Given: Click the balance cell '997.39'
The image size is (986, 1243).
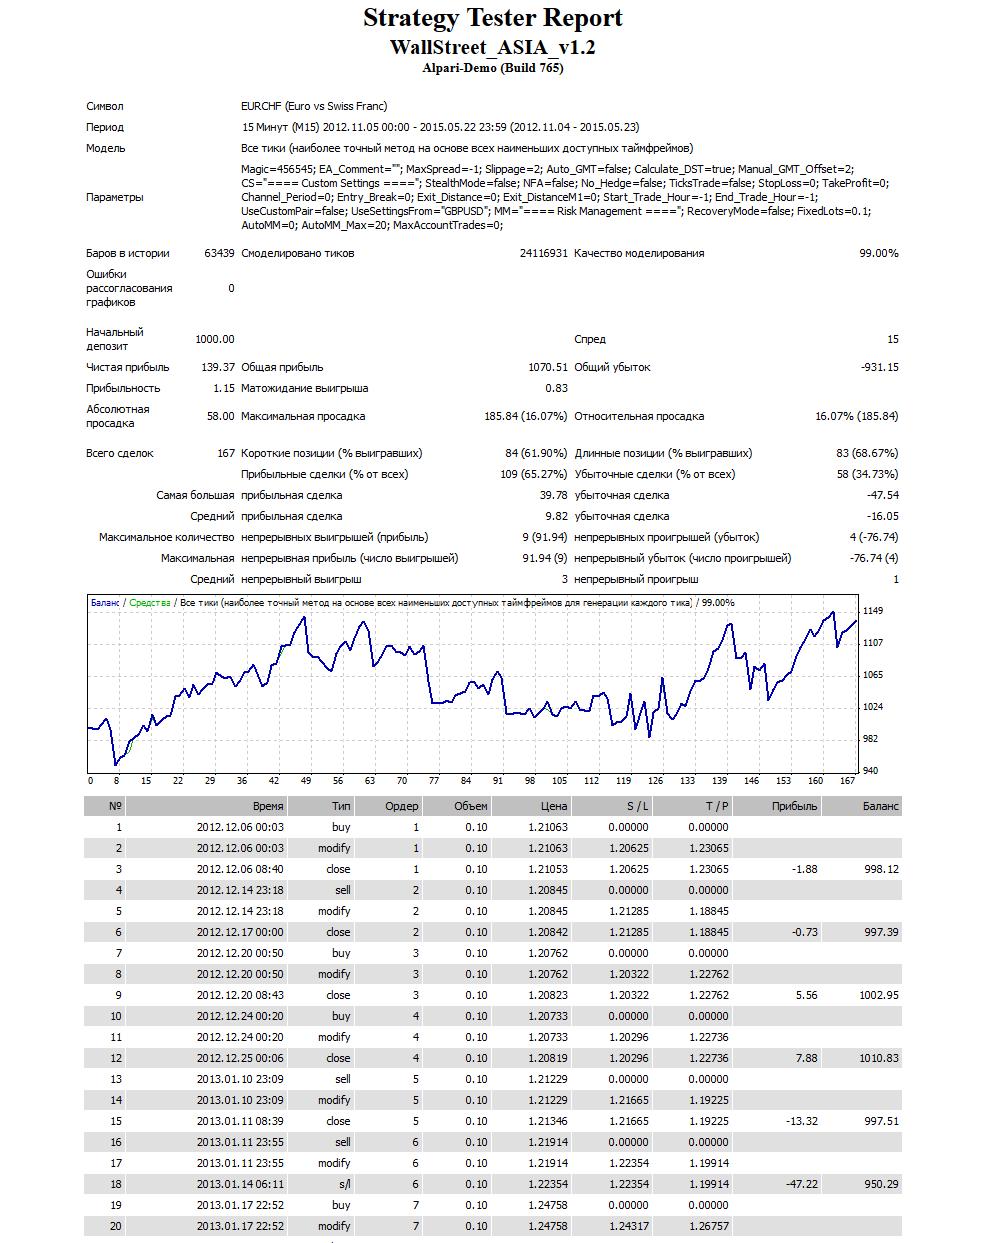Looking at the screenshot, I should (x=882, y=932).
